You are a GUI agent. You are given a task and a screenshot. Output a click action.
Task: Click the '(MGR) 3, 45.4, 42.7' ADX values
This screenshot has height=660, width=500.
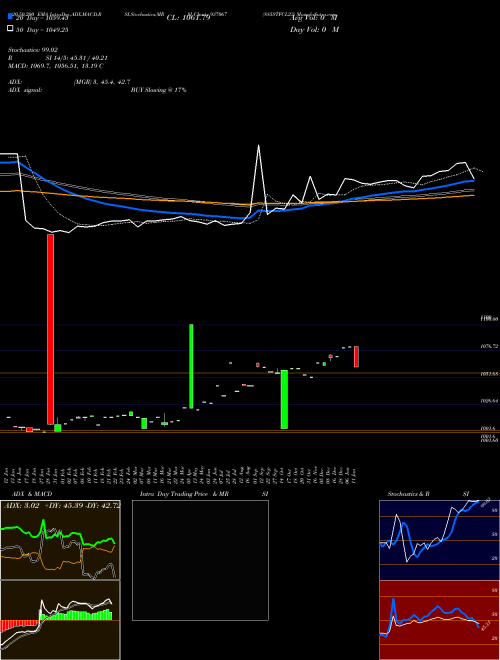coord(102,82)
